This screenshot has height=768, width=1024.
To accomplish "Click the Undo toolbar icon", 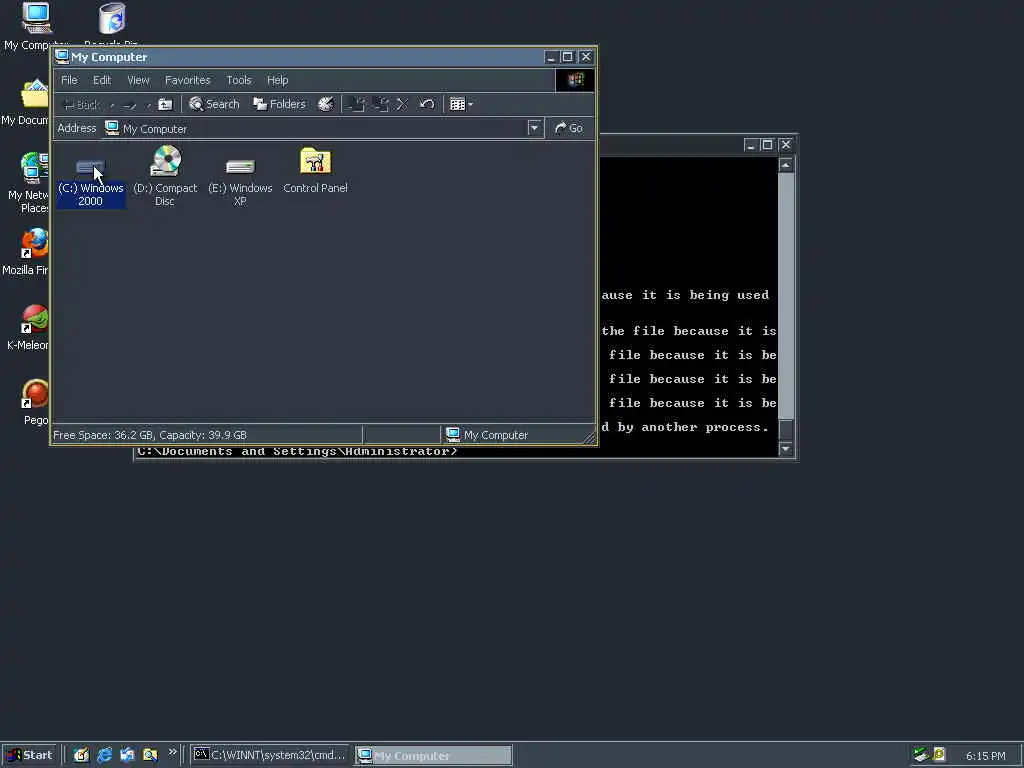I will [426, 104].
